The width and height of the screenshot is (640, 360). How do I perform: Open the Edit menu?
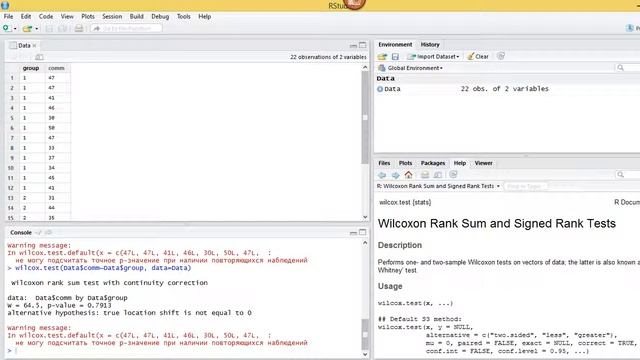[x=26, y=16]
